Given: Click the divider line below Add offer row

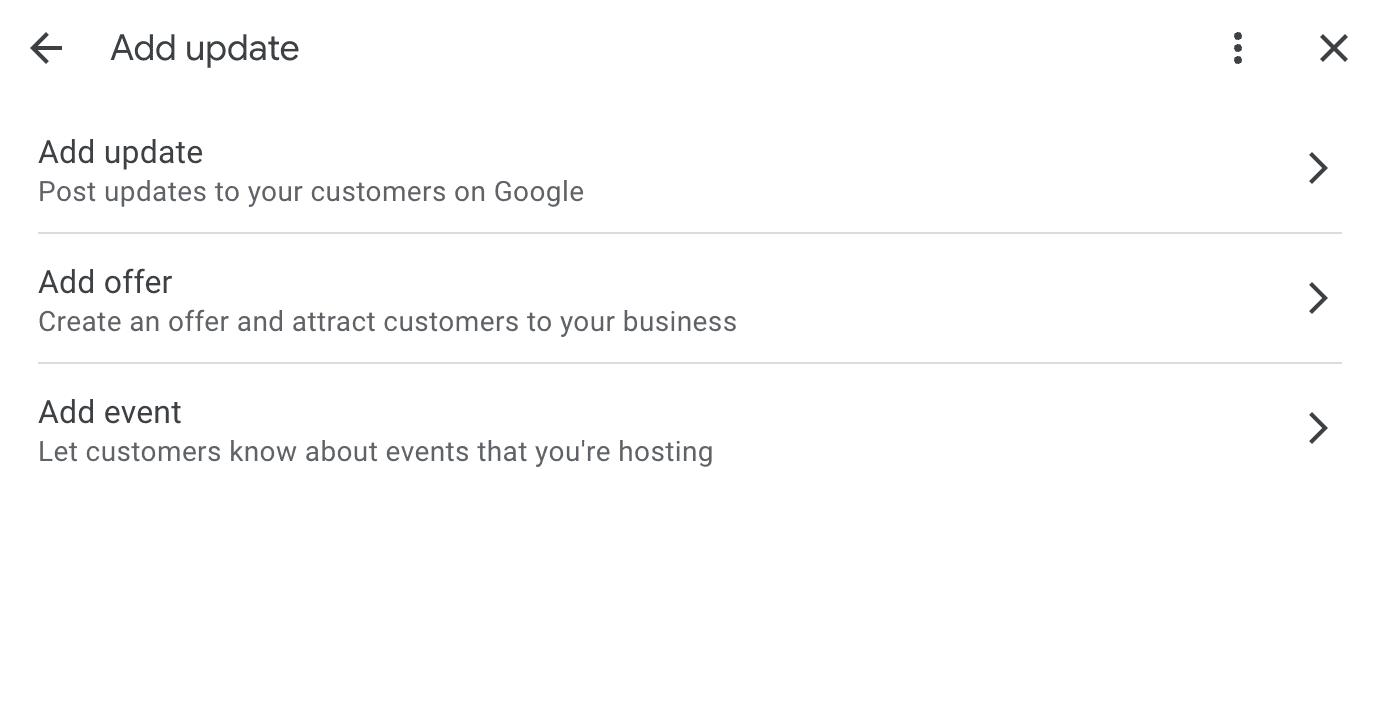Looking at the screenshot, I should (x=690, y=363).
